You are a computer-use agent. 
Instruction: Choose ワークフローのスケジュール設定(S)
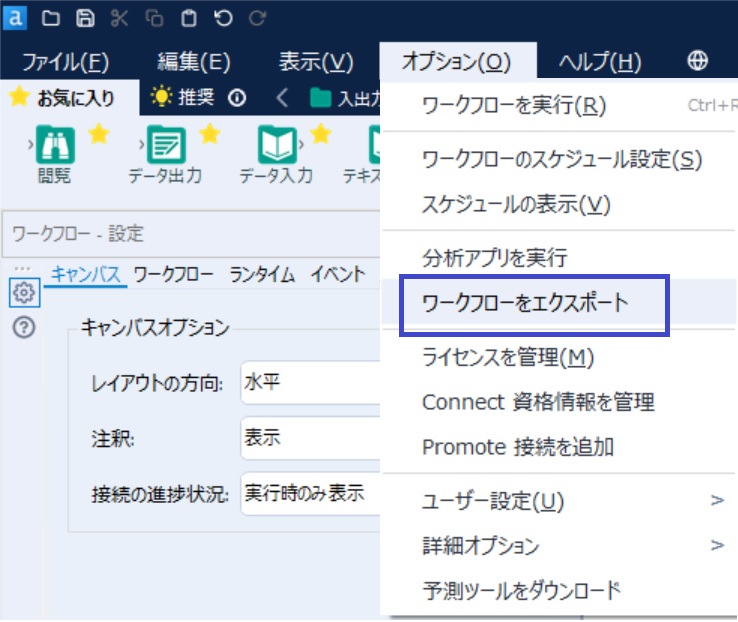(x=559, y=159)
